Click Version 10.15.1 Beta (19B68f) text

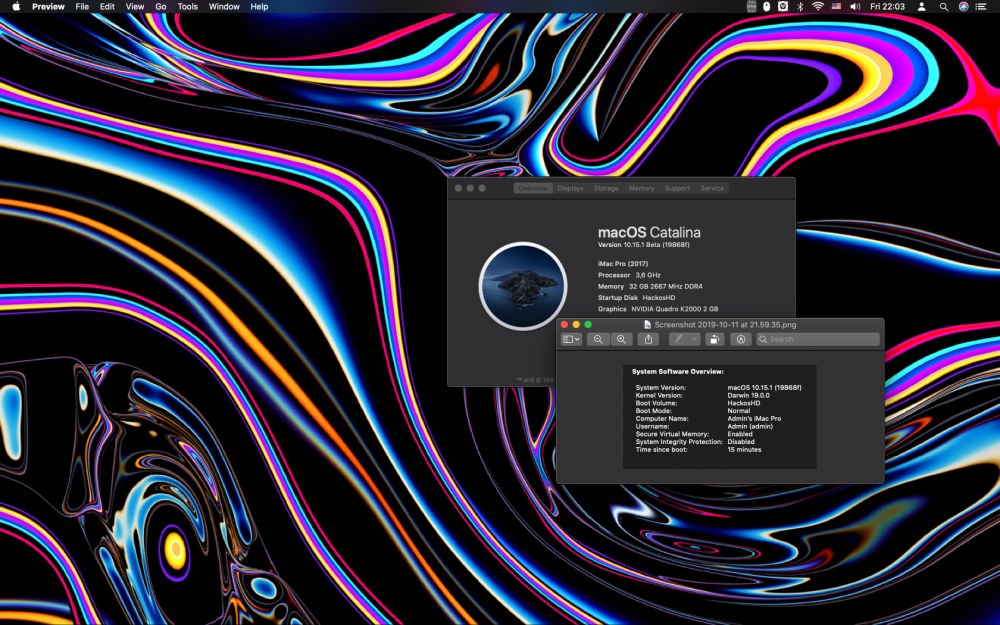pyautogui.click(x=643, y=245)
